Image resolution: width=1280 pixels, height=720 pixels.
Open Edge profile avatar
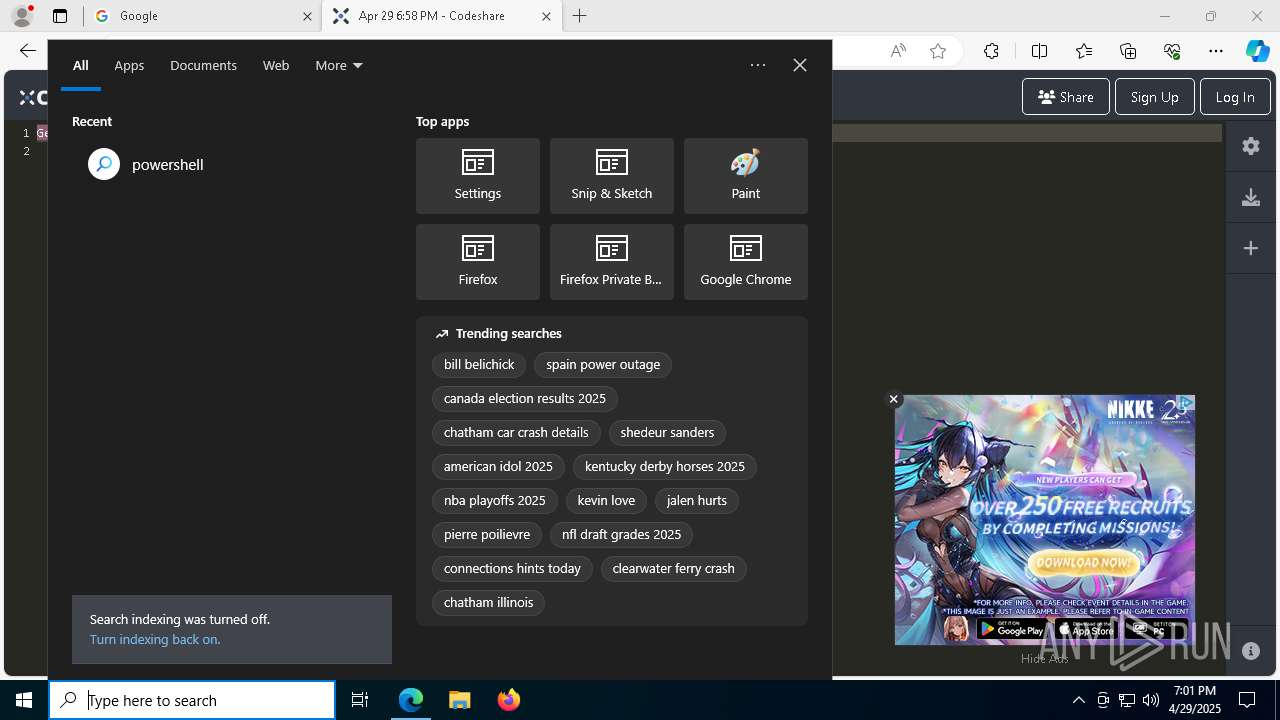(22, 16)
